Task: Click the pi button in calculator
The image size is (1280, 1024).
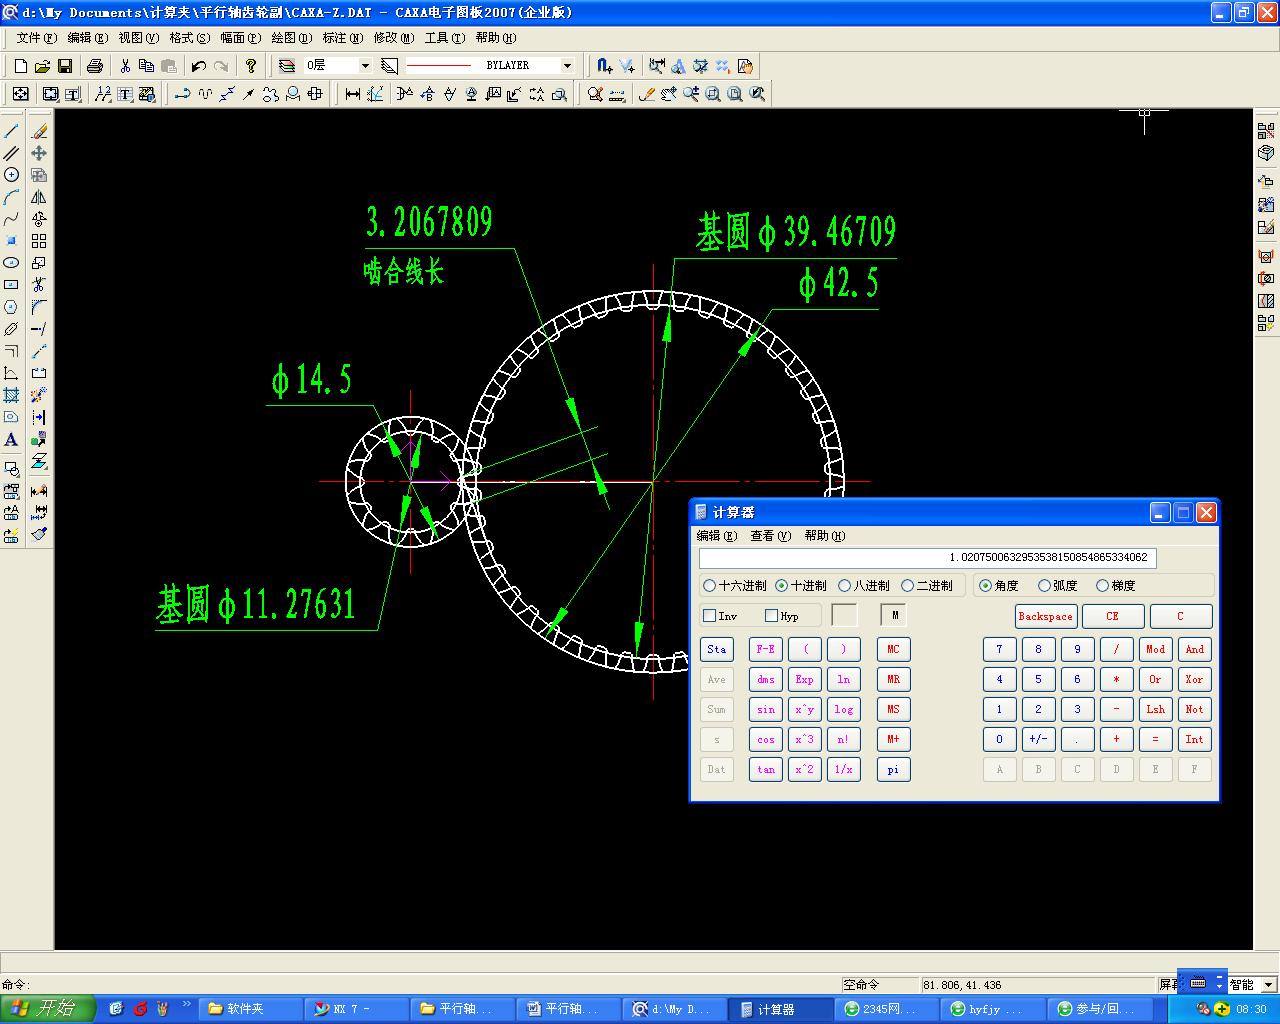Action: tap(894, 770)
